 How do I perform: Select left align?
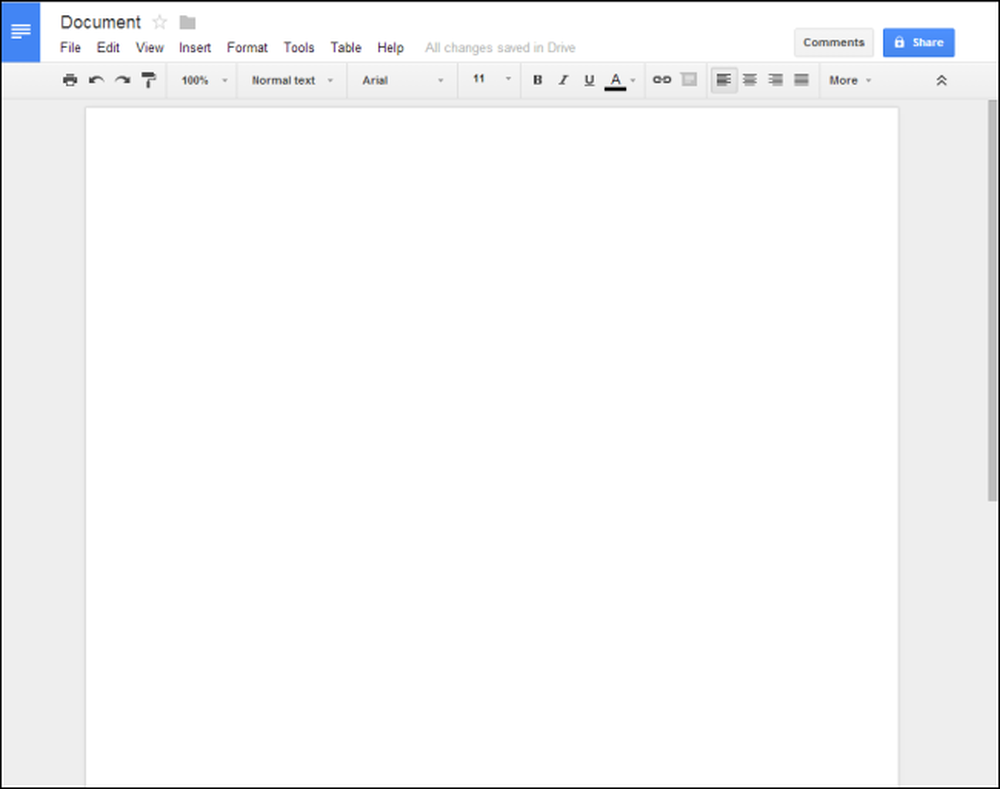[724, 80]
